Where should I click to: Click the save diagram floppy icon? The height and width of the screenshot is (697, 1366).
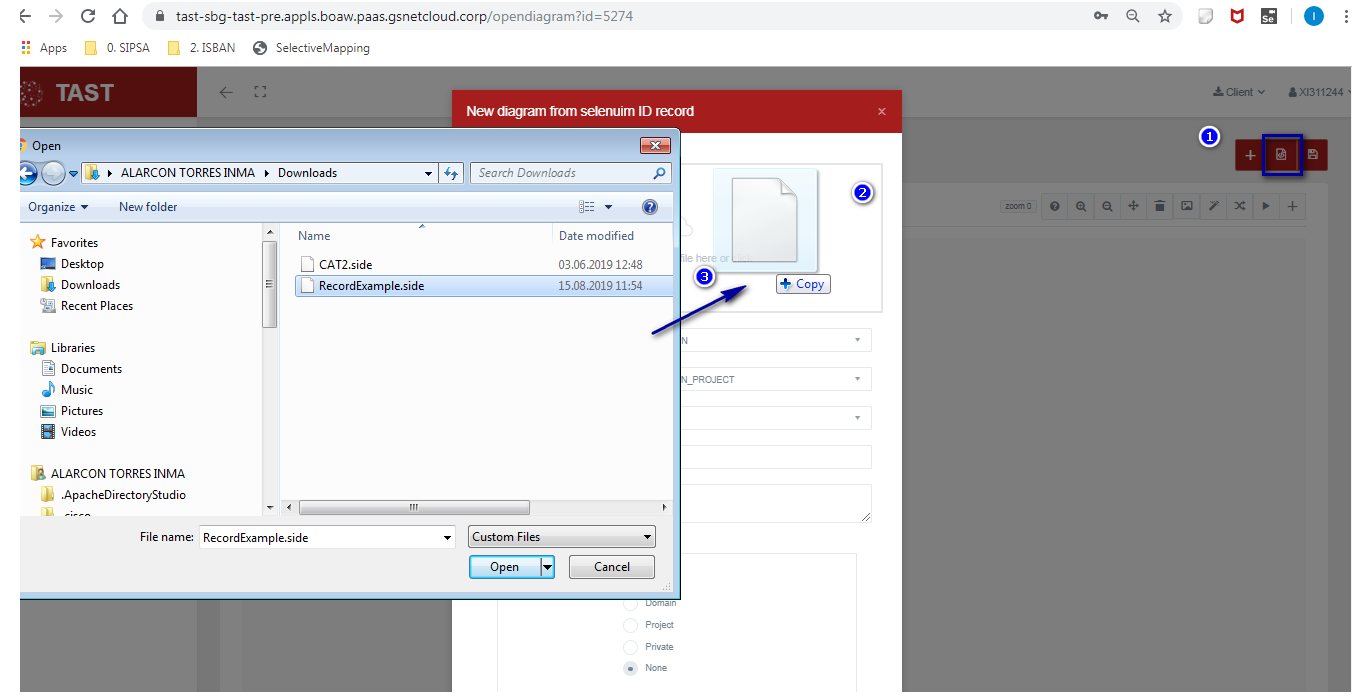tap(1312, 155)
